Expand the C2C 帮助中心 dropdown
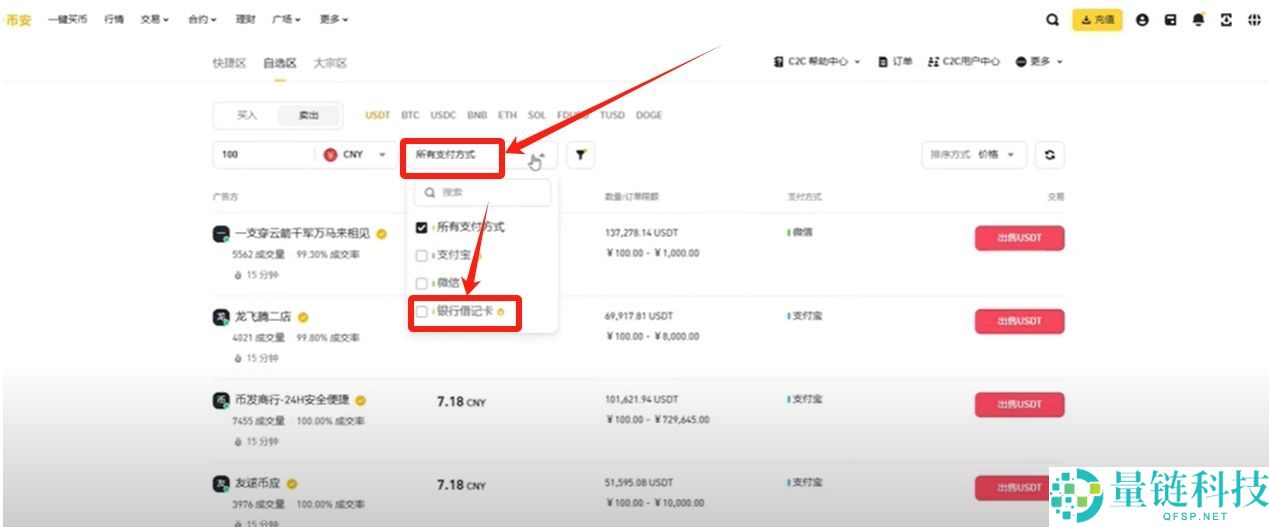Screen dimensions: 1269x527 point(817,62)
